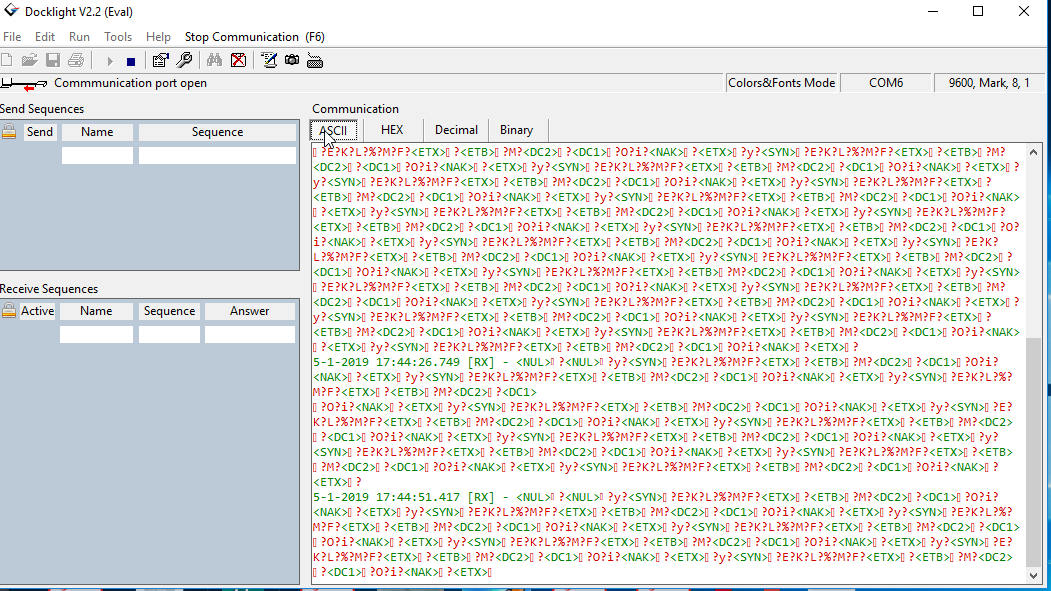Screen dimensions: 1051x591
Task: Click the Receive Sequences lock icon
Action: point(9,310)
